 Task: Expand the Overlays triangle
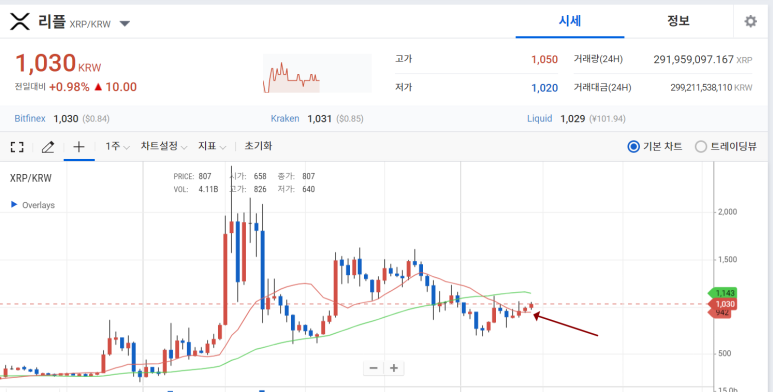point(14,204)
